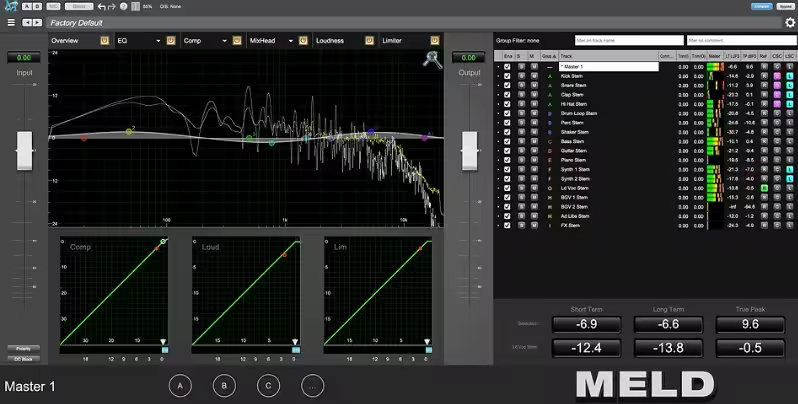Select the next preset arrow
This screenshot has width=798, height=404.
[x=38, y=21]
